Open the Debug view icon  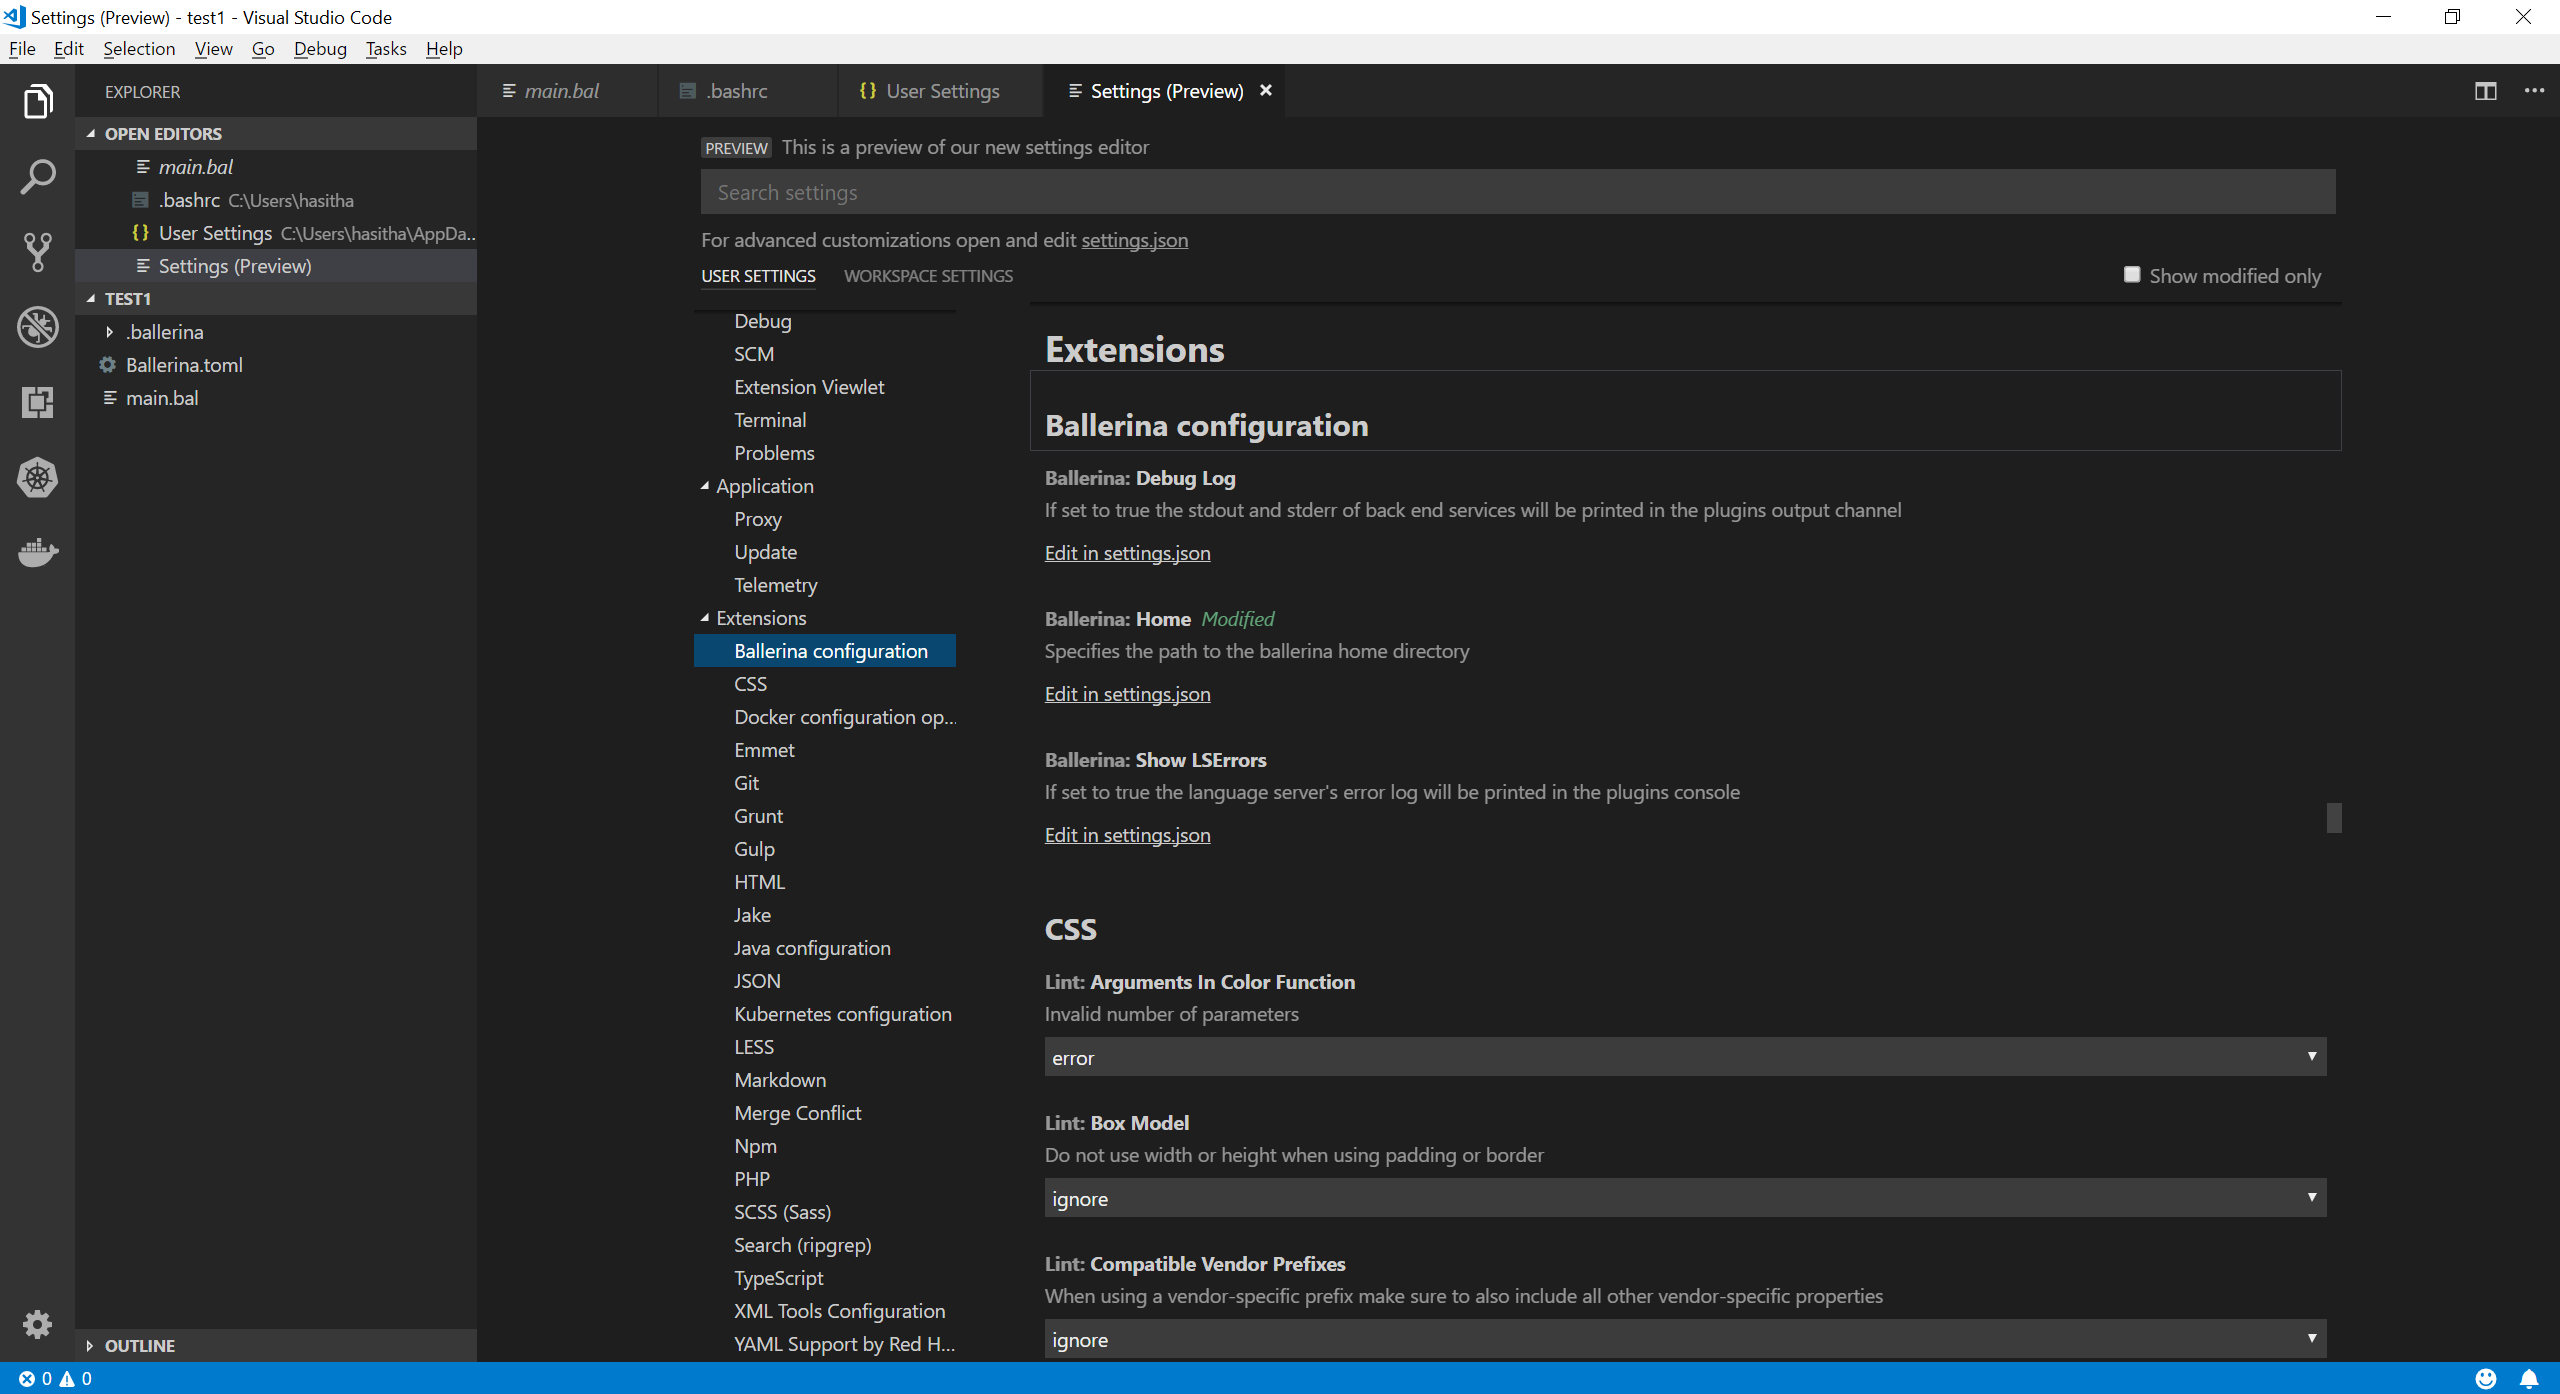click(x=37, y=327)
